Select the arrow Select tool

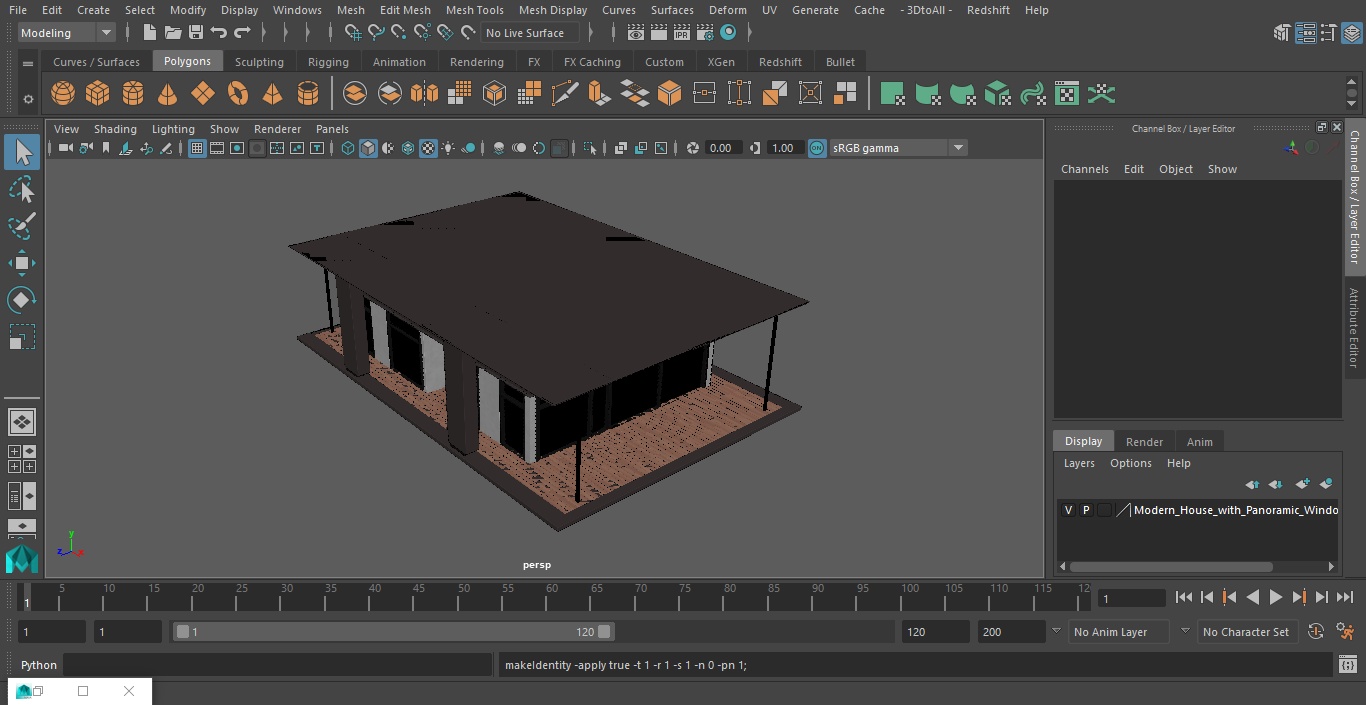click(x=22, y=152)
